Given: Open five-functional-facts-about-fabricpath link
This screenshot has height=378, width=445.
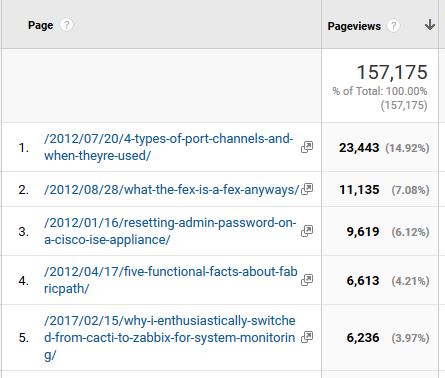Looking at the screenshot, I should pos(171,280).
